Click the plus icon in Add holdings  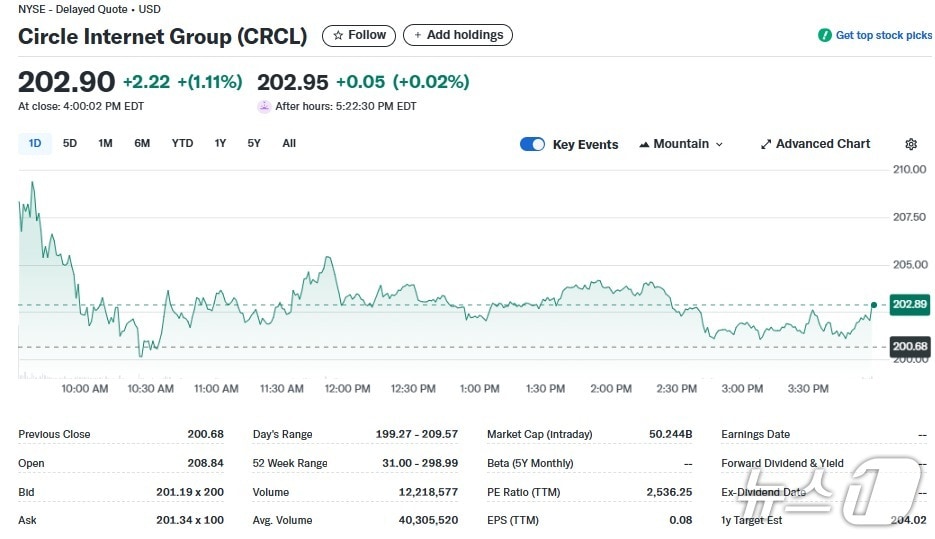tap(418, 35)
